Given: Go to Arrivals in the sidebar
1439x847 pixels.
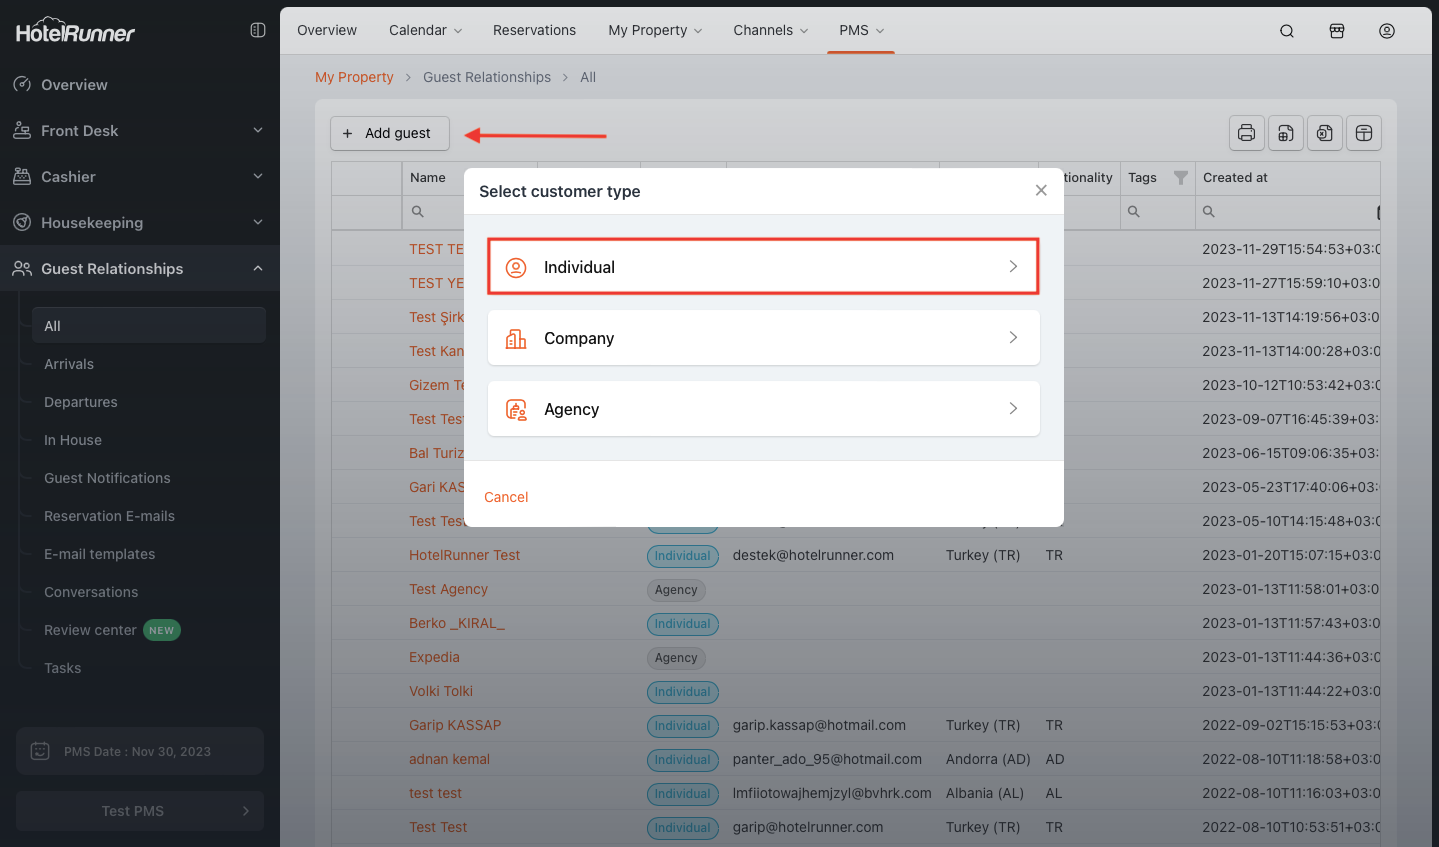Looking at the screenshot, I should [x=69, y=364].
